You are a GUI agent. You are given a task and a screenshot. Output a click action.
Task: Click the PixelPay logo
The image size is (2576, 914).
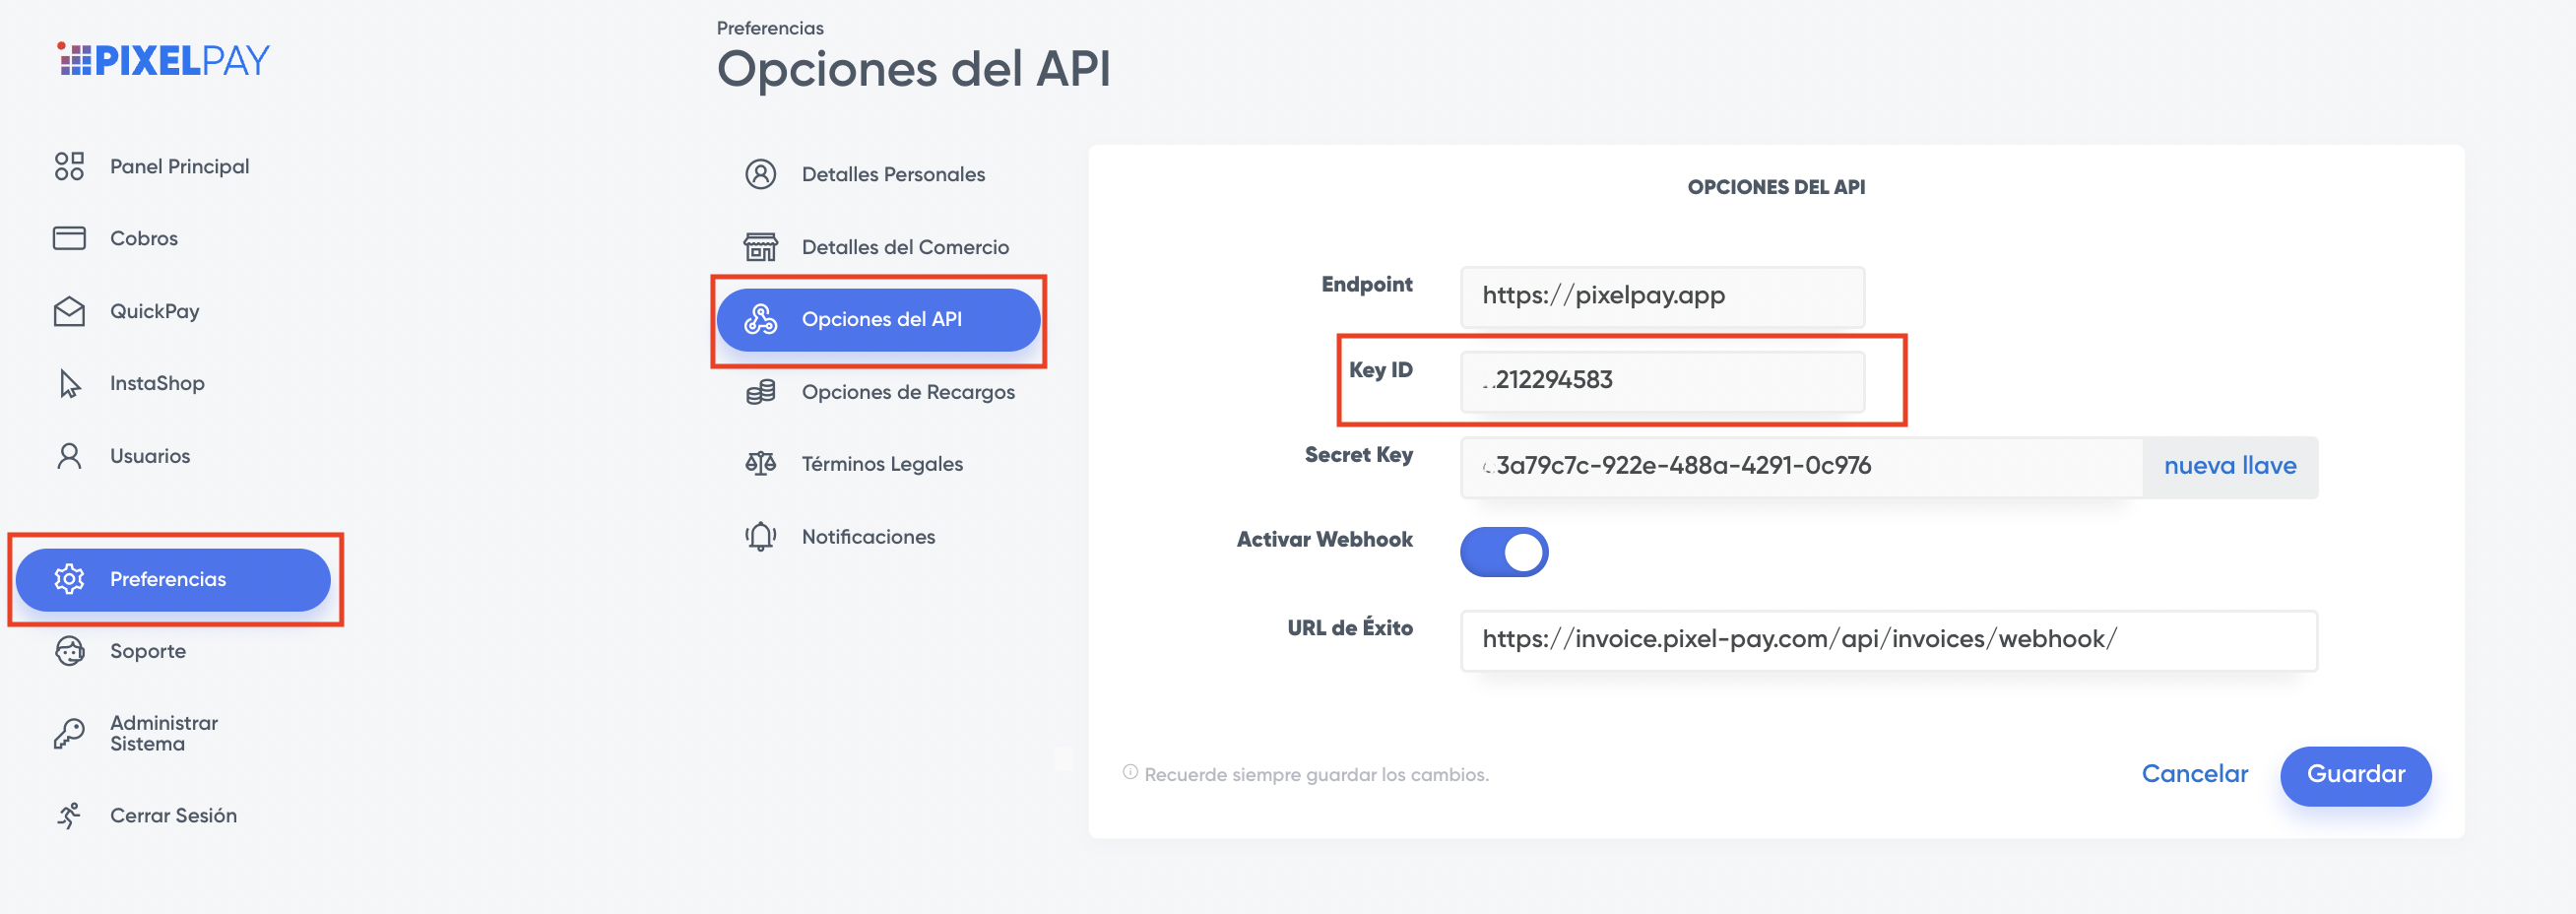tap(163, 60)
